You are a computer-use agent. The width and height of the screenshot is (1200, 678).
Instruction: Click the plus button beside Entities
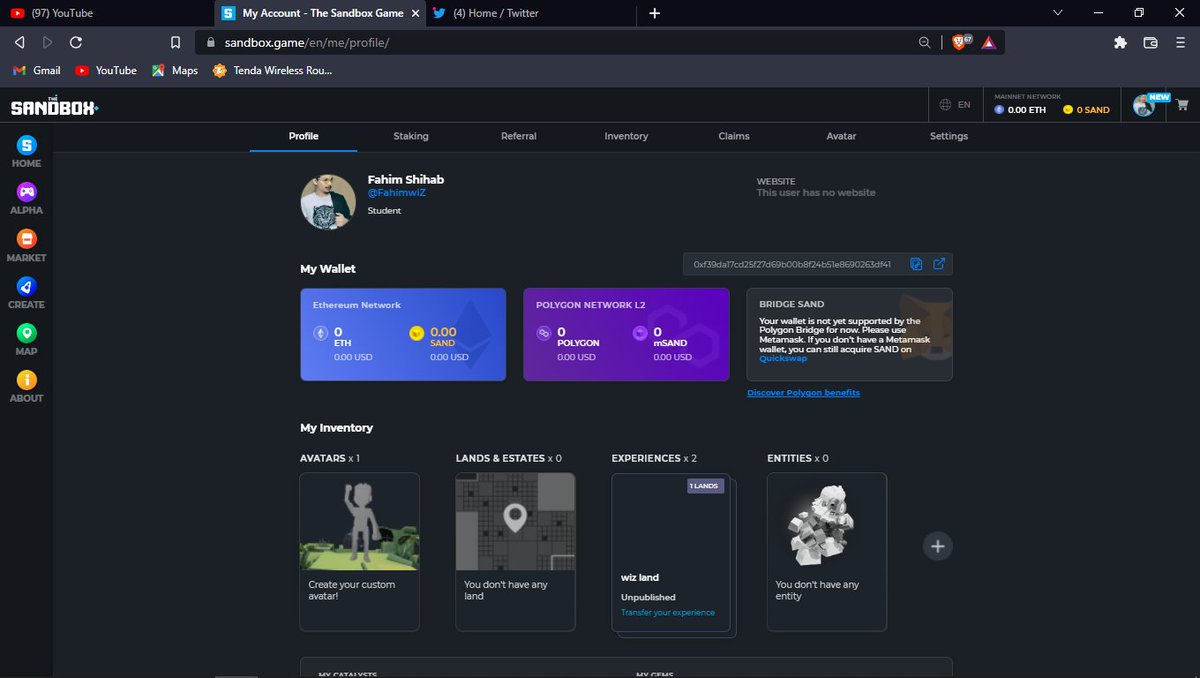[937, 546]
